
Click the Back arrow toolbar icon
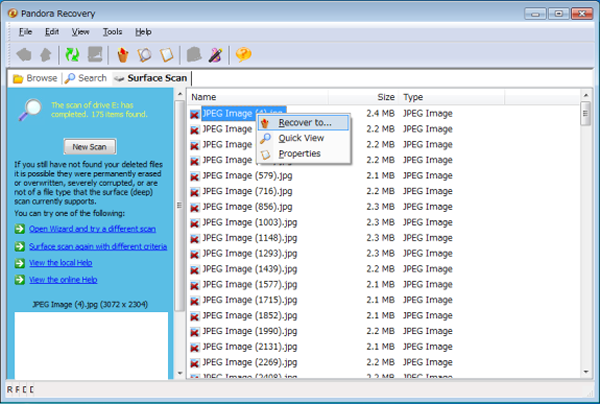click(24, 55)
